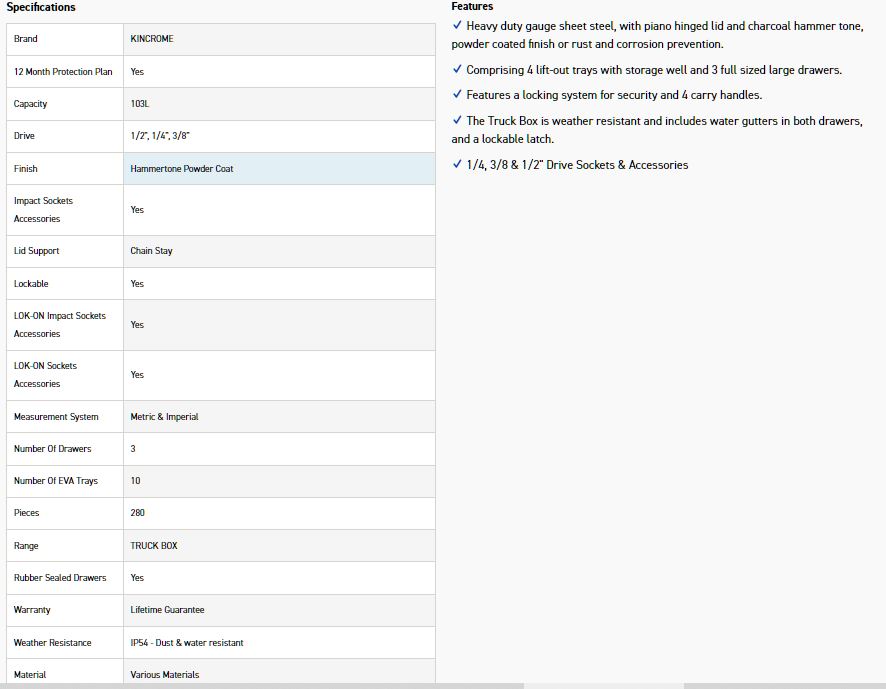Click the checkmark beside locking system feature
The width and height of the screenshot is (886, 689).
pyautogui.click(x=457, y=95)
